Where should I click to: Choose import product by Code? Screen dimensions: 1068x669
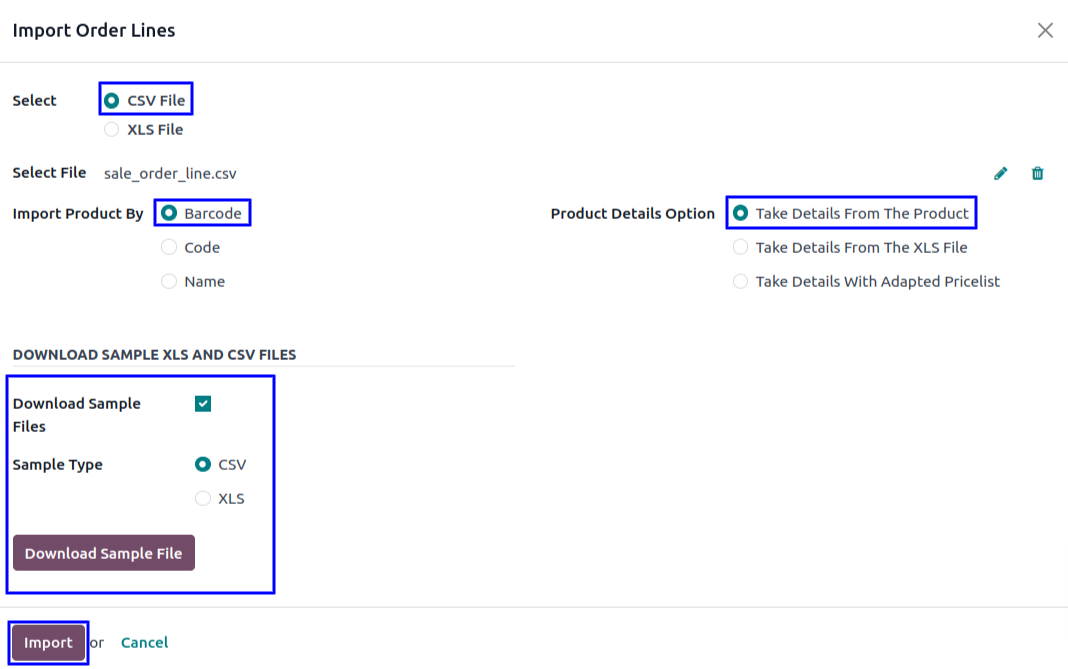(169, 247)
